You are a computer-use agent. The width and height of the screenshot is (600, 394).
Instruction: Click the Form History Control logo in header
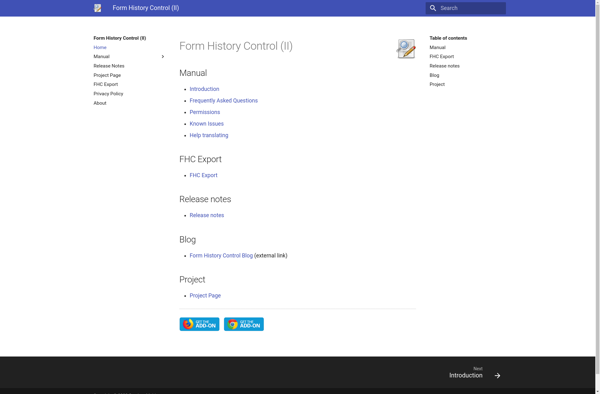pos(98,8)
